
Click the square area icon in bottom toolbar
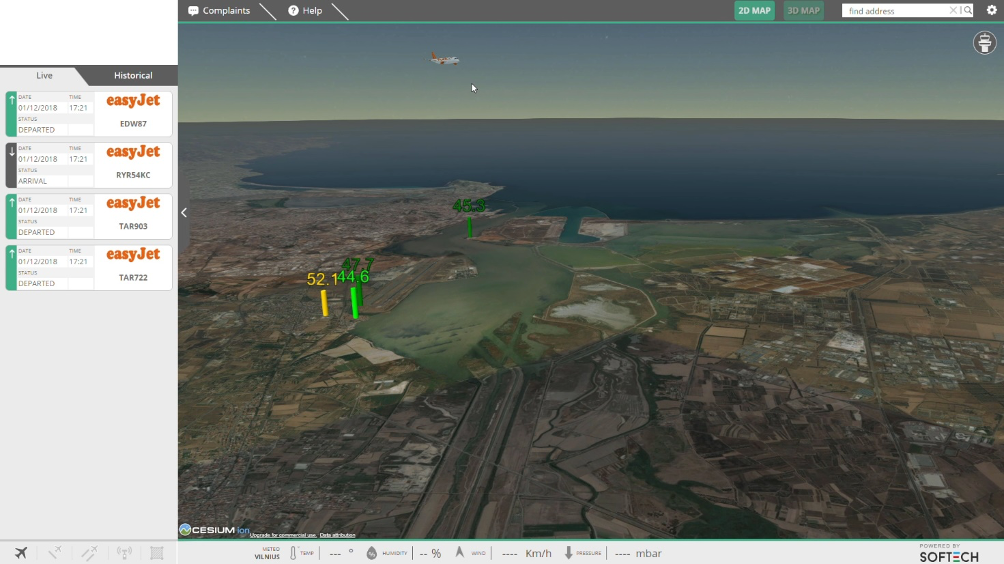(157, 553)
